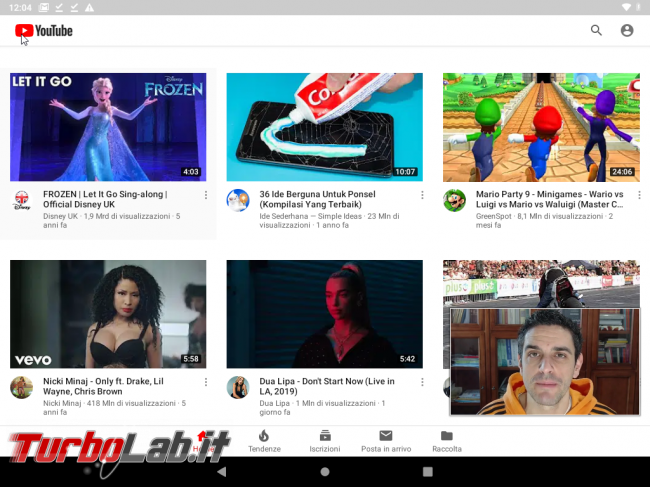Open the Posta in arrivo tab
650x487 pixels.
(x=386, y=441)
